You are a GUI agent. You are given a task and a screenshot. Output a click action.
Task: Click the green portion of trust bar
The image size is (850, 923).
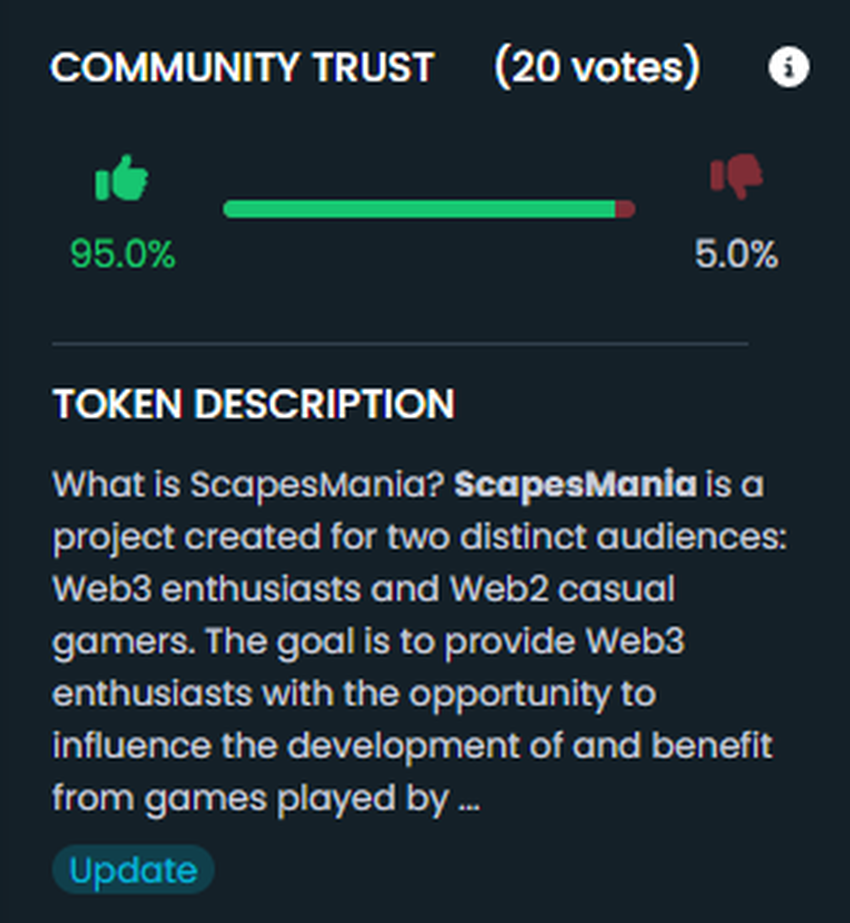418,209
